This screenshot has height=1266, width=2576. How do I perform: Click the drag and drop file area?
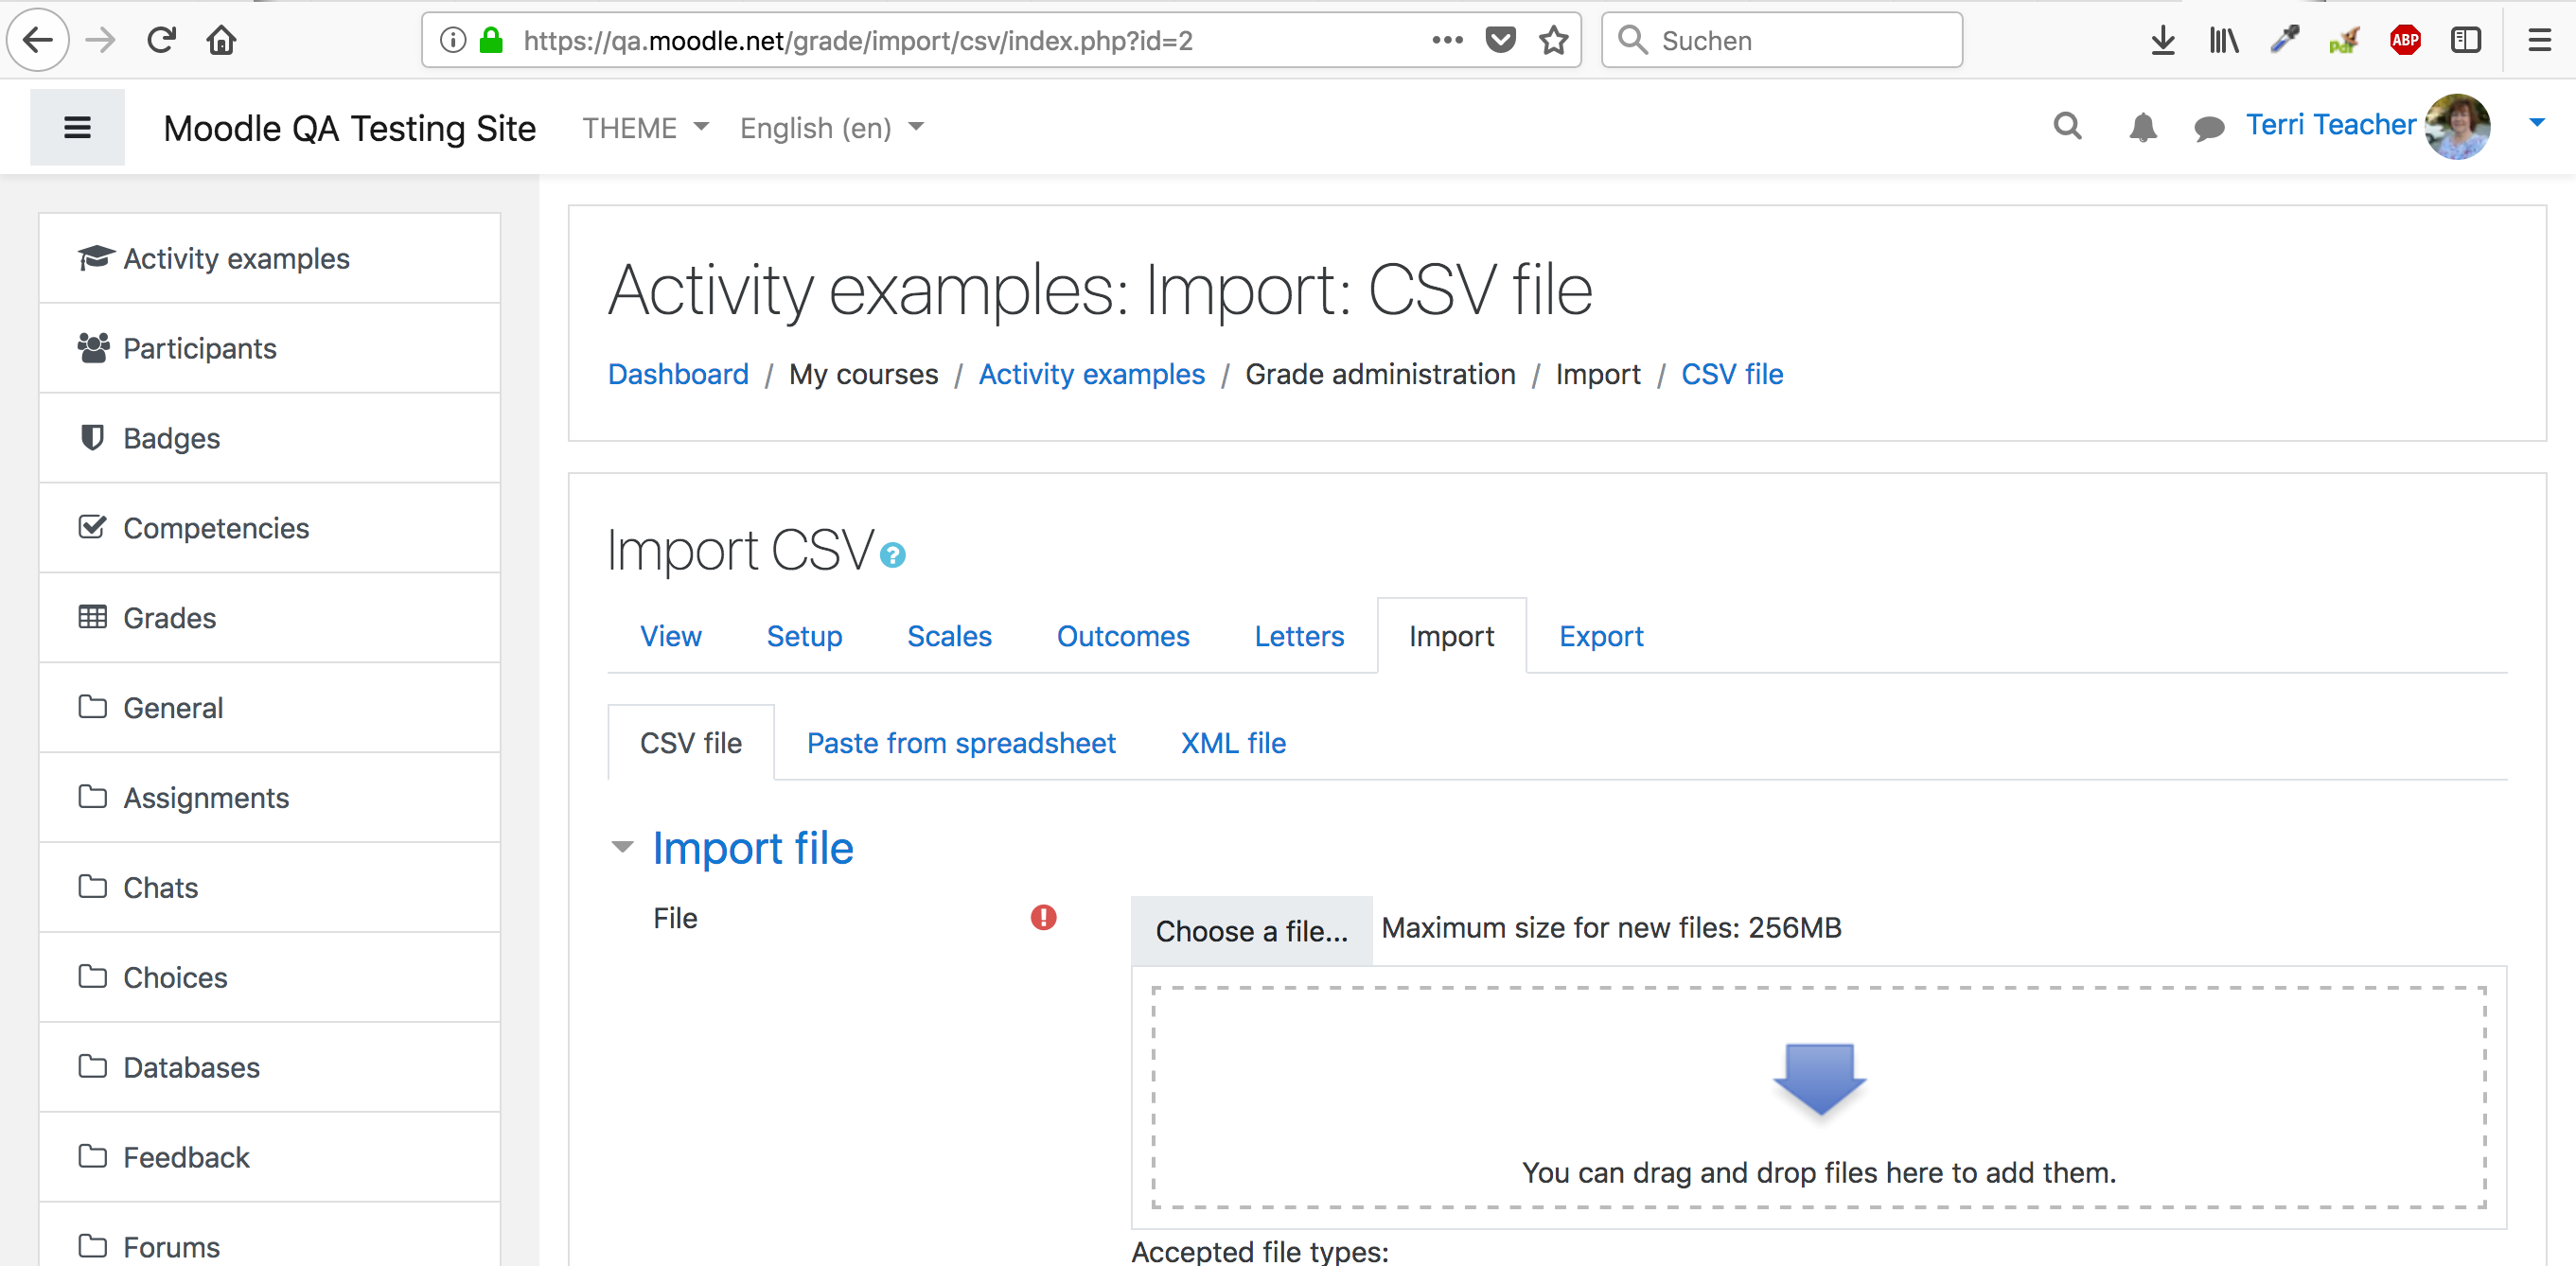tap(1818, 1097)
